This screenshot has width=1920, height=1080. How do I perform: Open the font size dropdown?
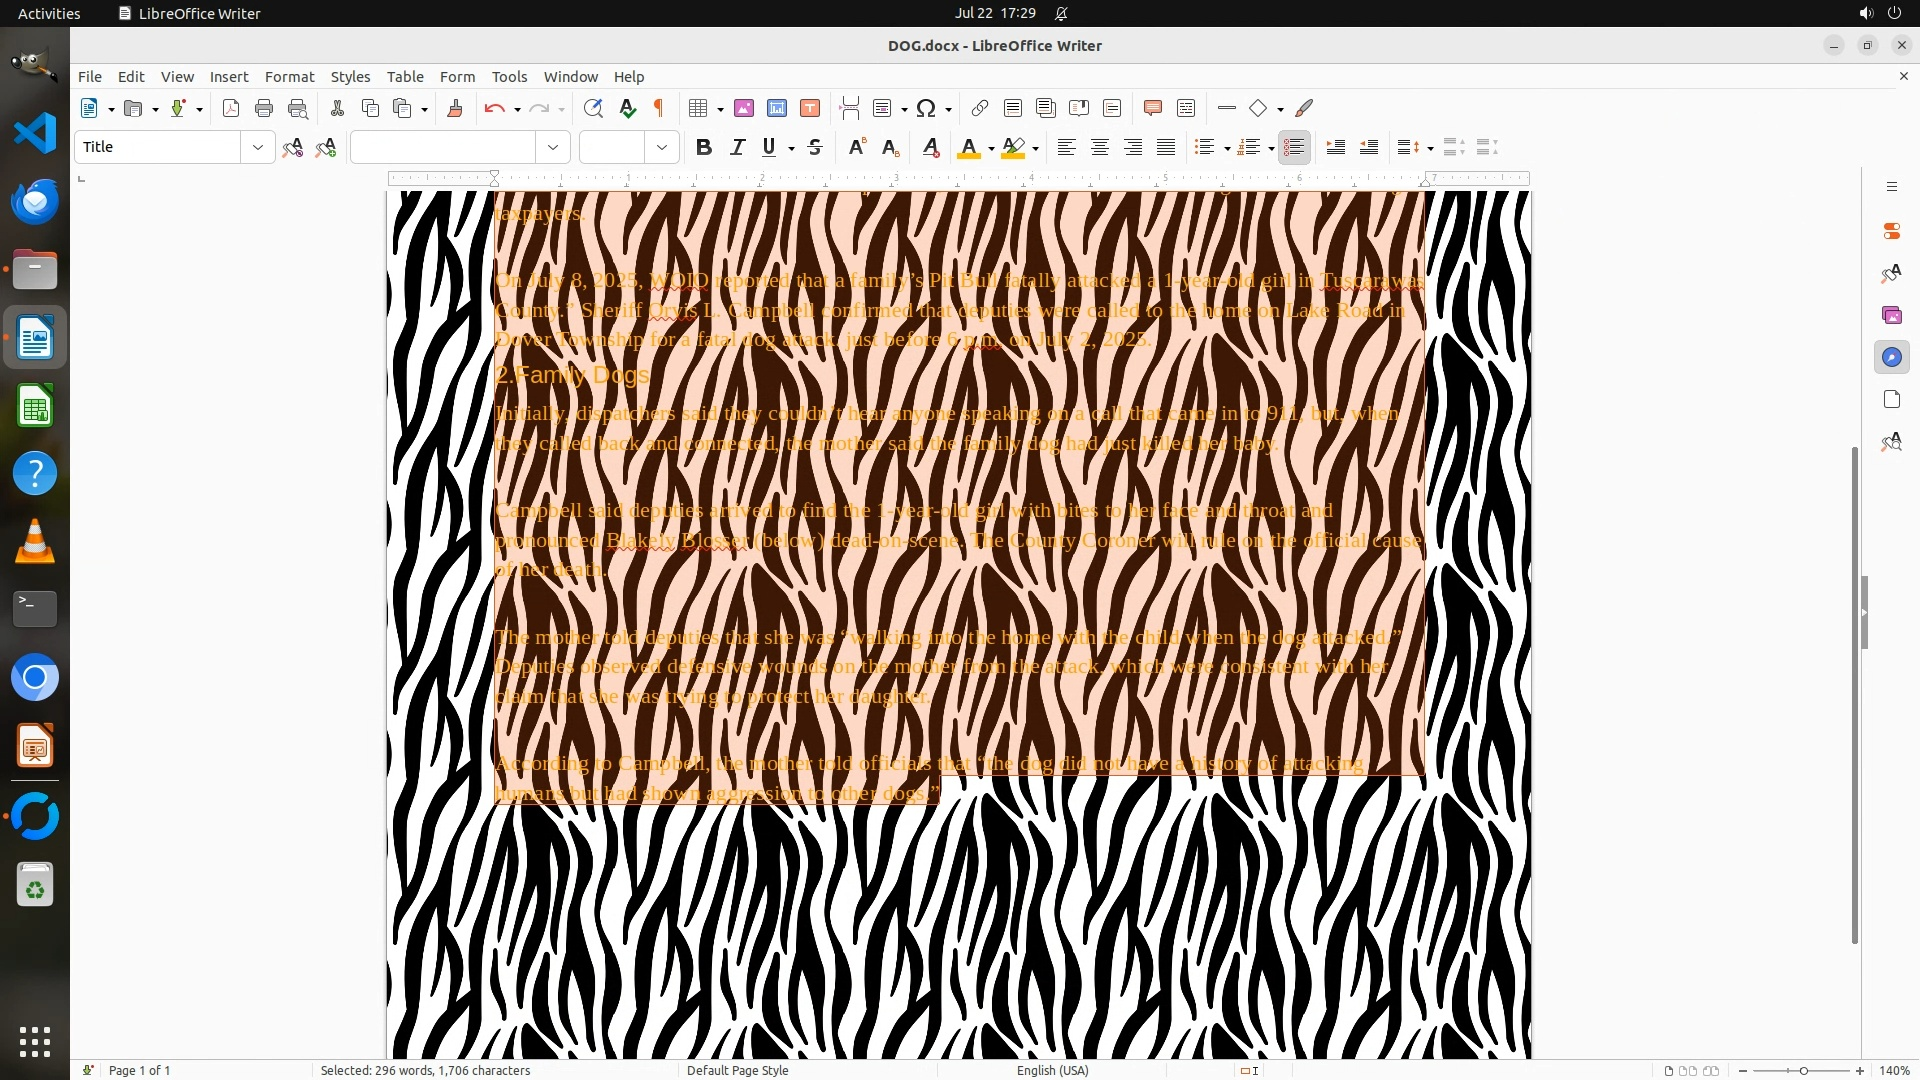pos(661,147)
